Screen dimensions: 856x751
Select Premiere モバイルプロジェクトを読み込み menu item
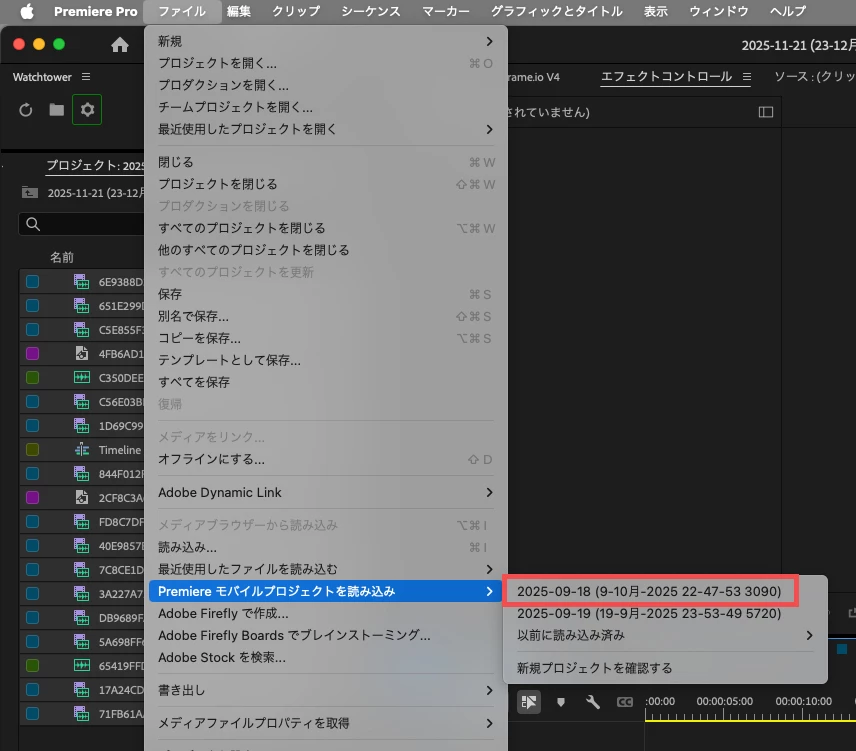325,591
